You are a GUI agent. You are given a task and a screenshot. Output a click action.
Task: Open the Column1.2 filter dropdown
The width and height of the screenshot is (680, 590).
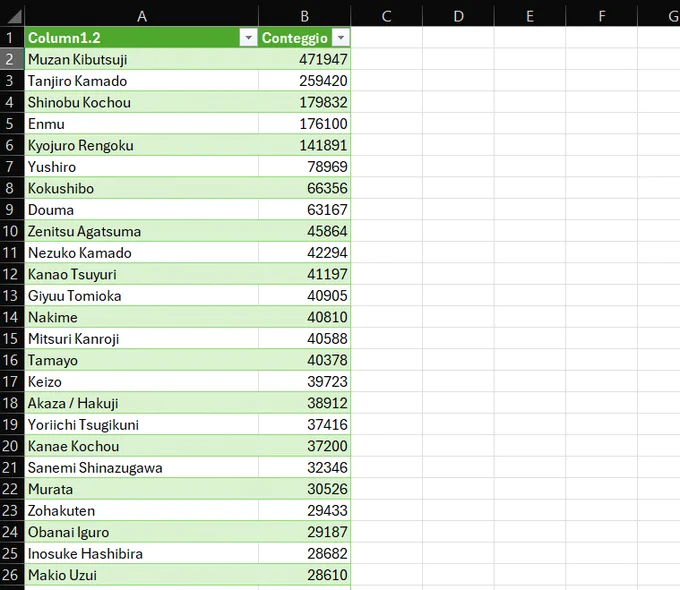[x=248, y=38]
